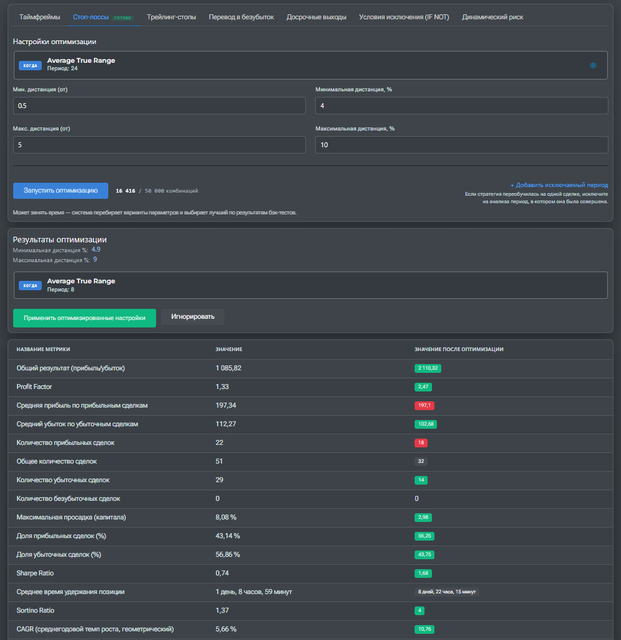This screenshot has width=621, height=640.
Task: Click the Среднее время удержания позиции label
Action: 71,592
